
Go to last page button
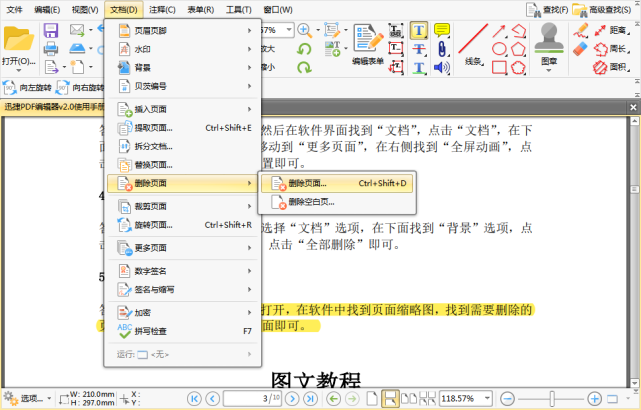(x=311, y=398)
